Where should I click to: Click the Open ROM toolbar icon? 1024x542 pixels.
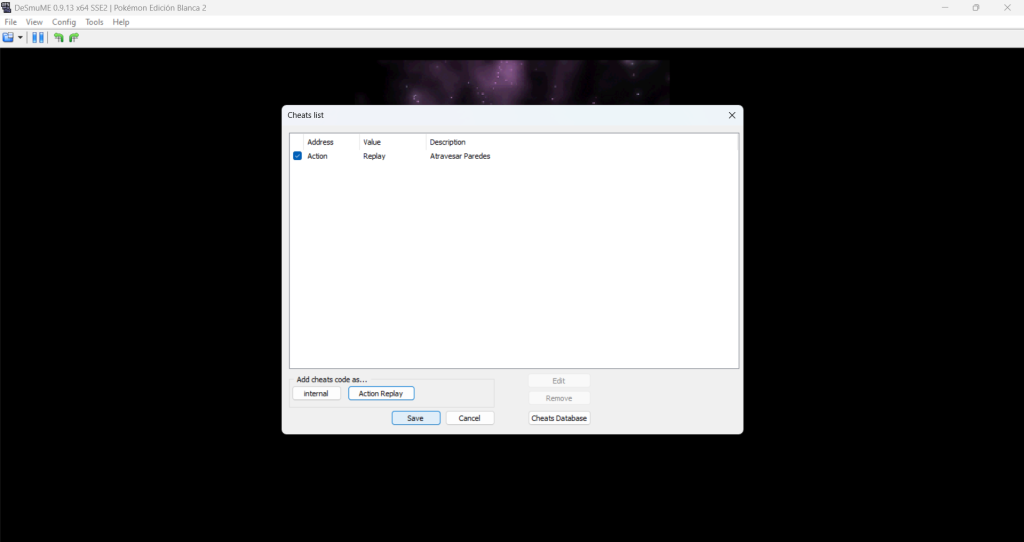coord(8,37)
